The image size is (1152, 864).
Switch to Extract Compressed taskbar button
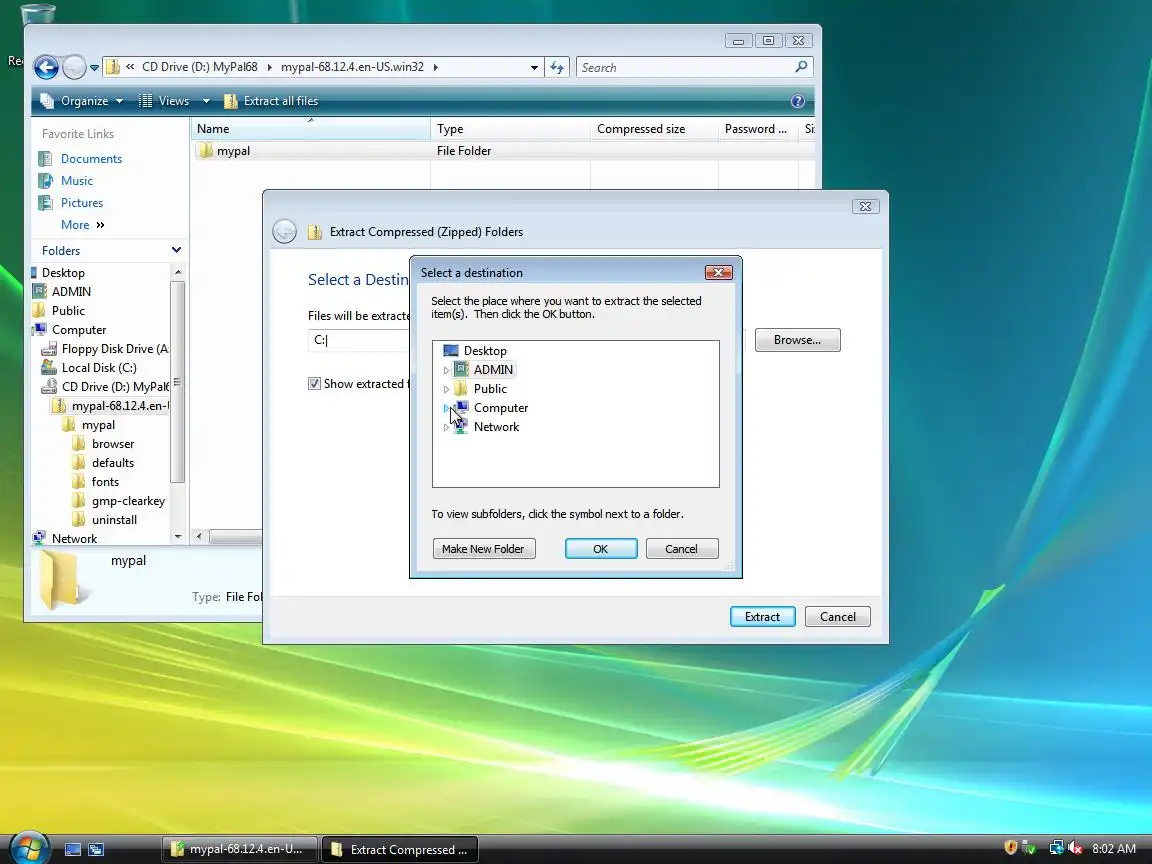pos(400,849)
